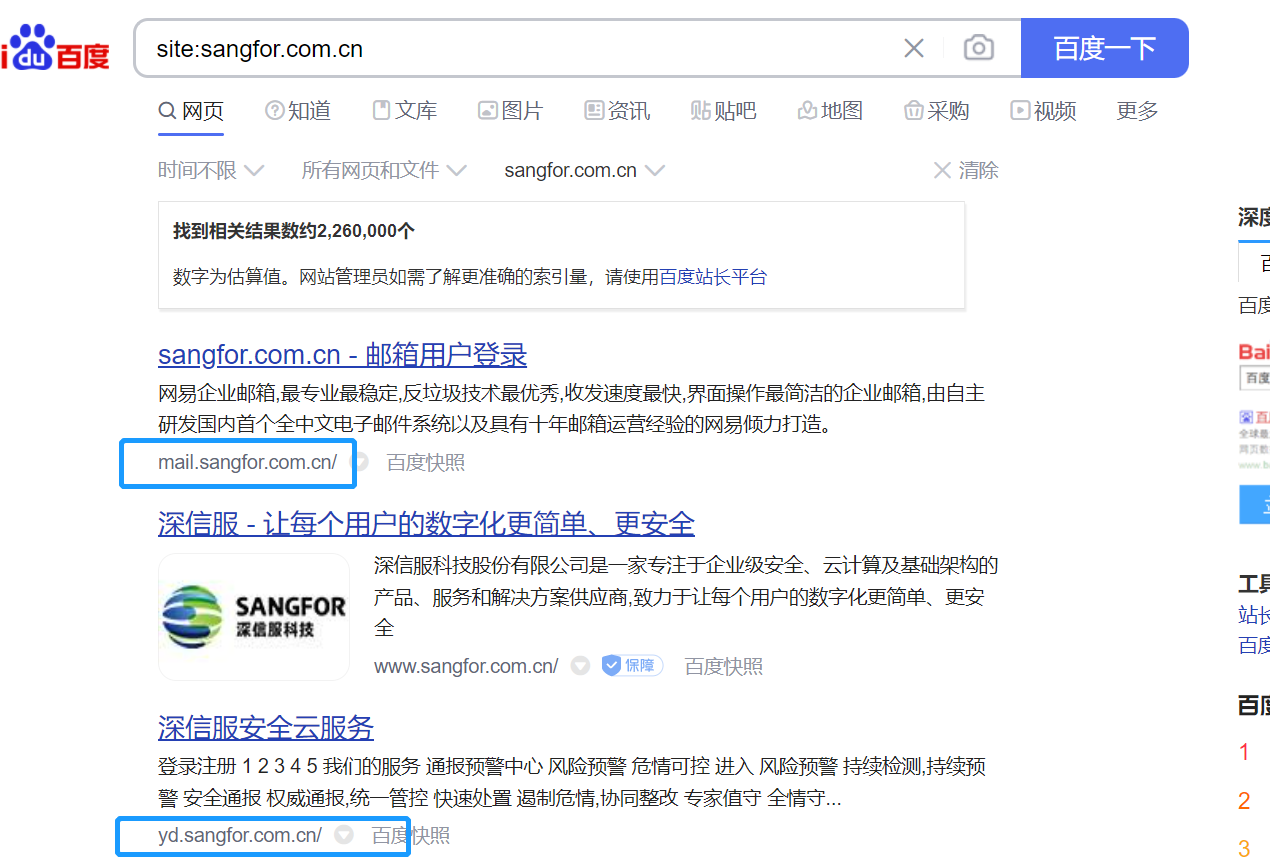The image size is (1270, 858).
Task: Click the 保障 shield badge
Action: pyautogui.click(x=632, y=665)
